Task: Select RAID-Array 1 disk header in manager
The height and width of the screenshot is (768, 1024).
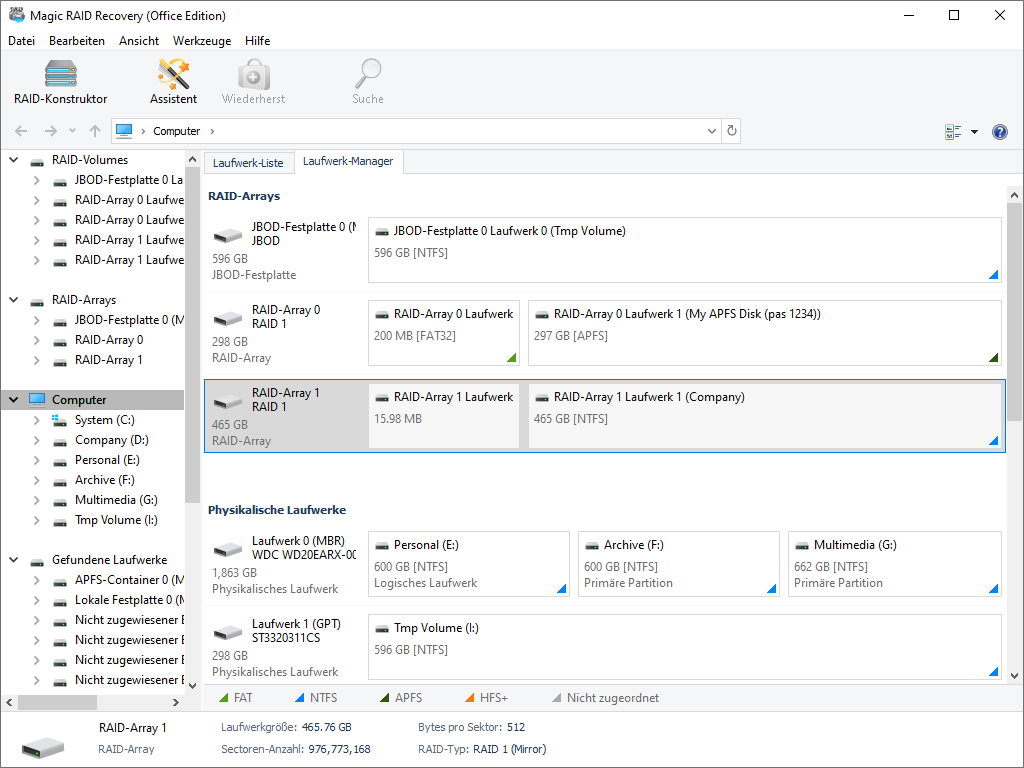Action: [x=285, y=416]
